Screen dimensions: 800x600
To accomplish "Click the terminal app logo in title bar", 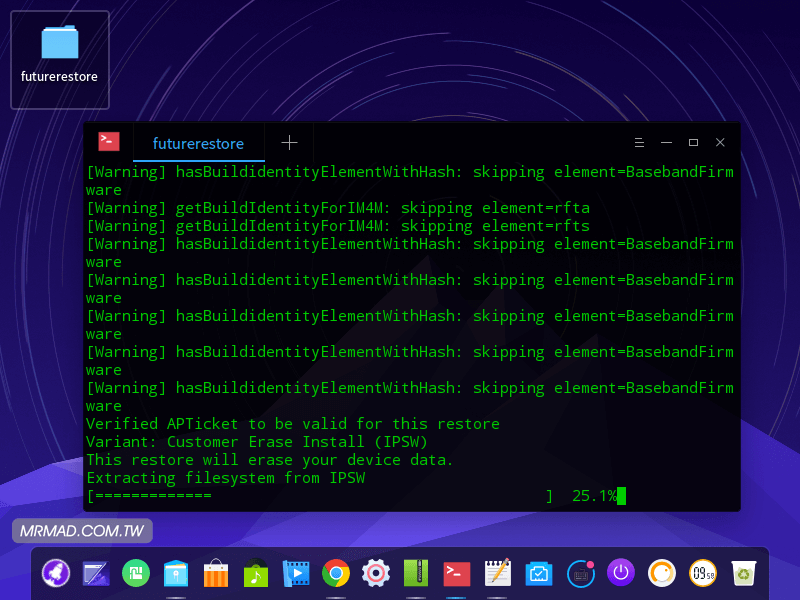I will (109, 142).
